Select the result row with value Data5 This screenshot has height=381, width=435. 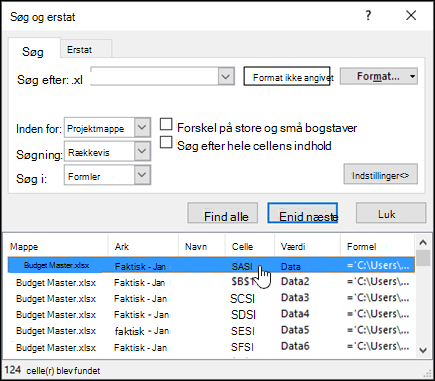pyautogui.click(x=211, y=331)
